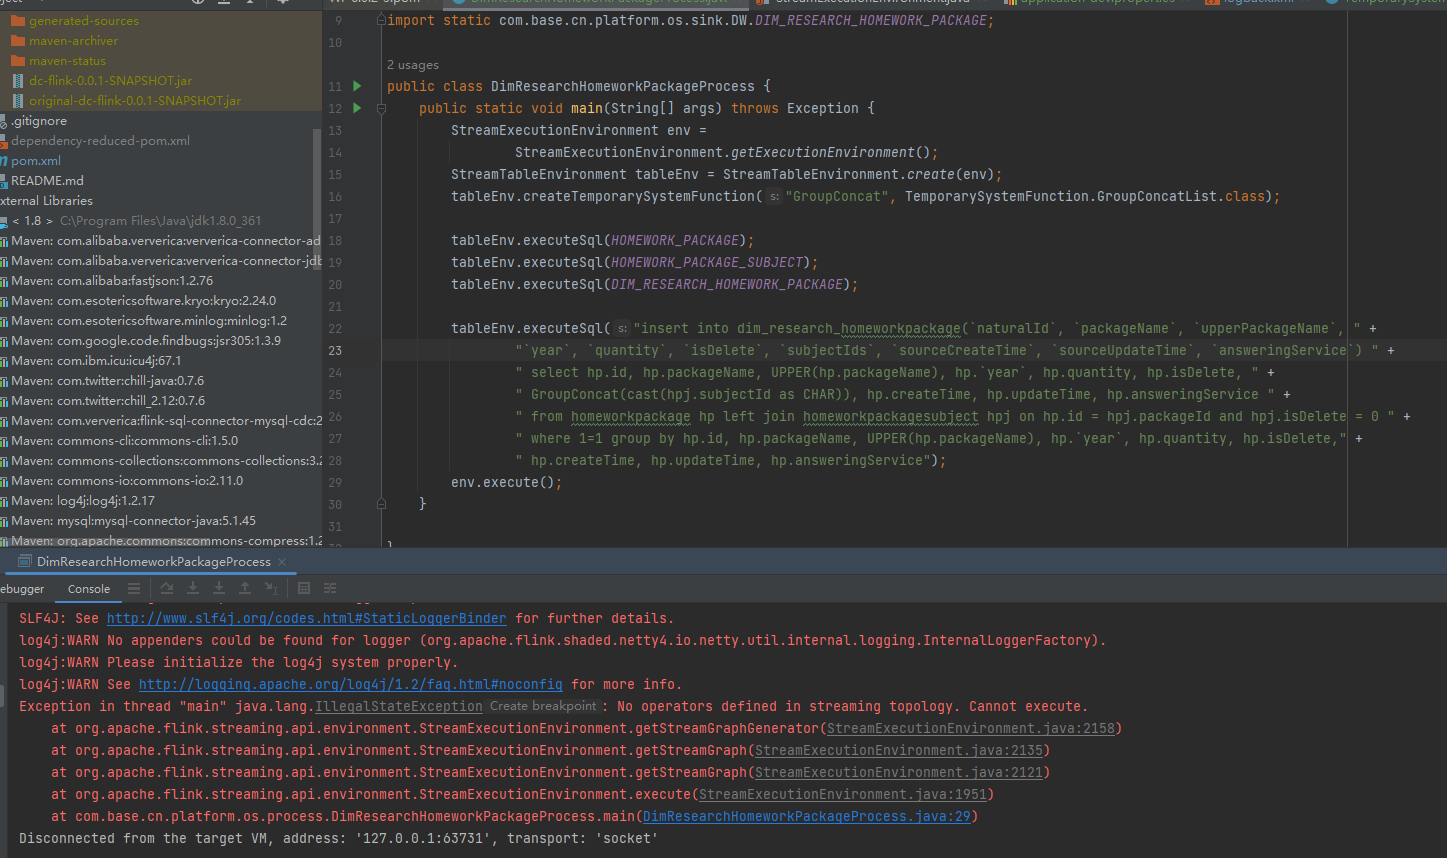Click the folder icon of maven-archiver
The height and width of the screenshot is (858, 1447).
coord(18,41)
